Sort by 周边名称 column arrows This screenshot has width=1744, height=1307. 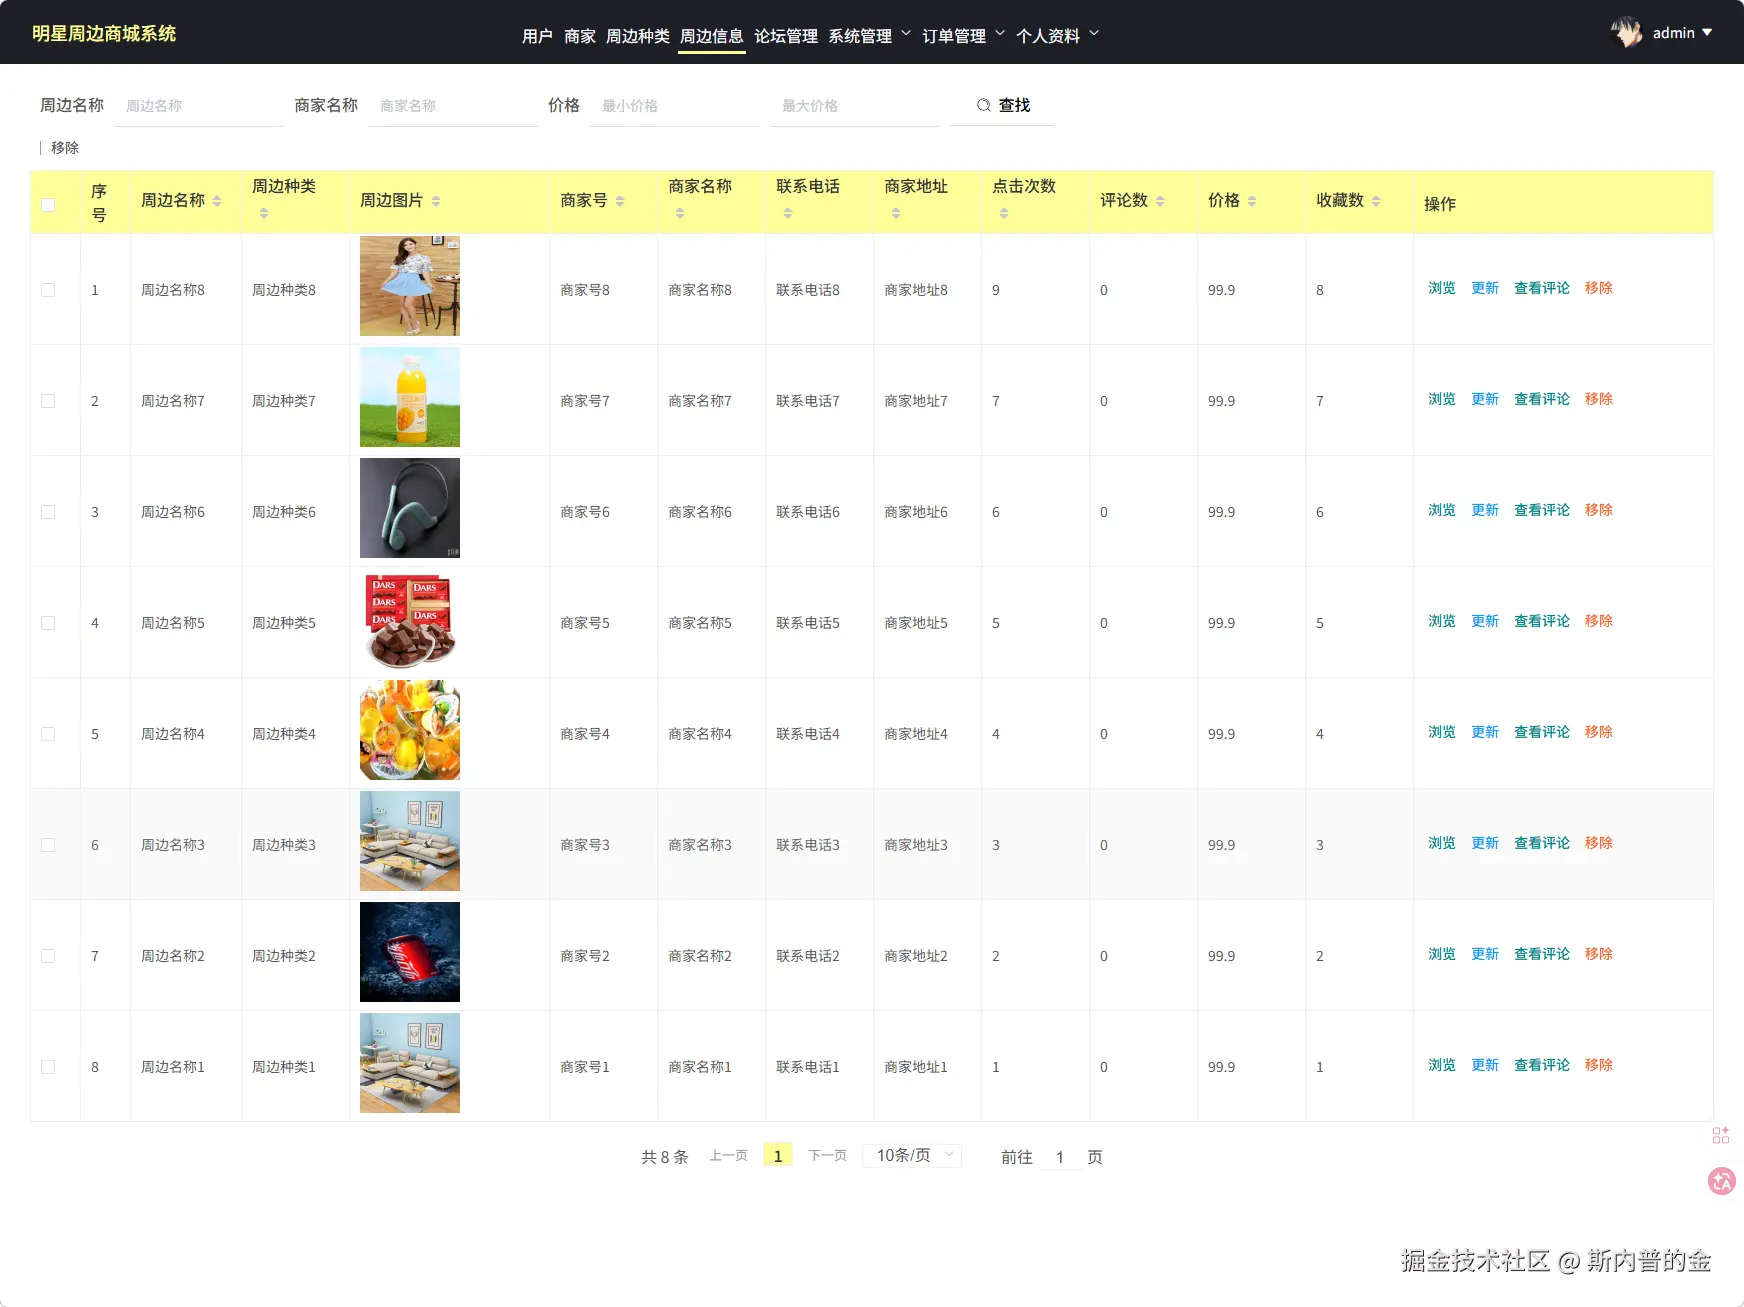(217, 201)
